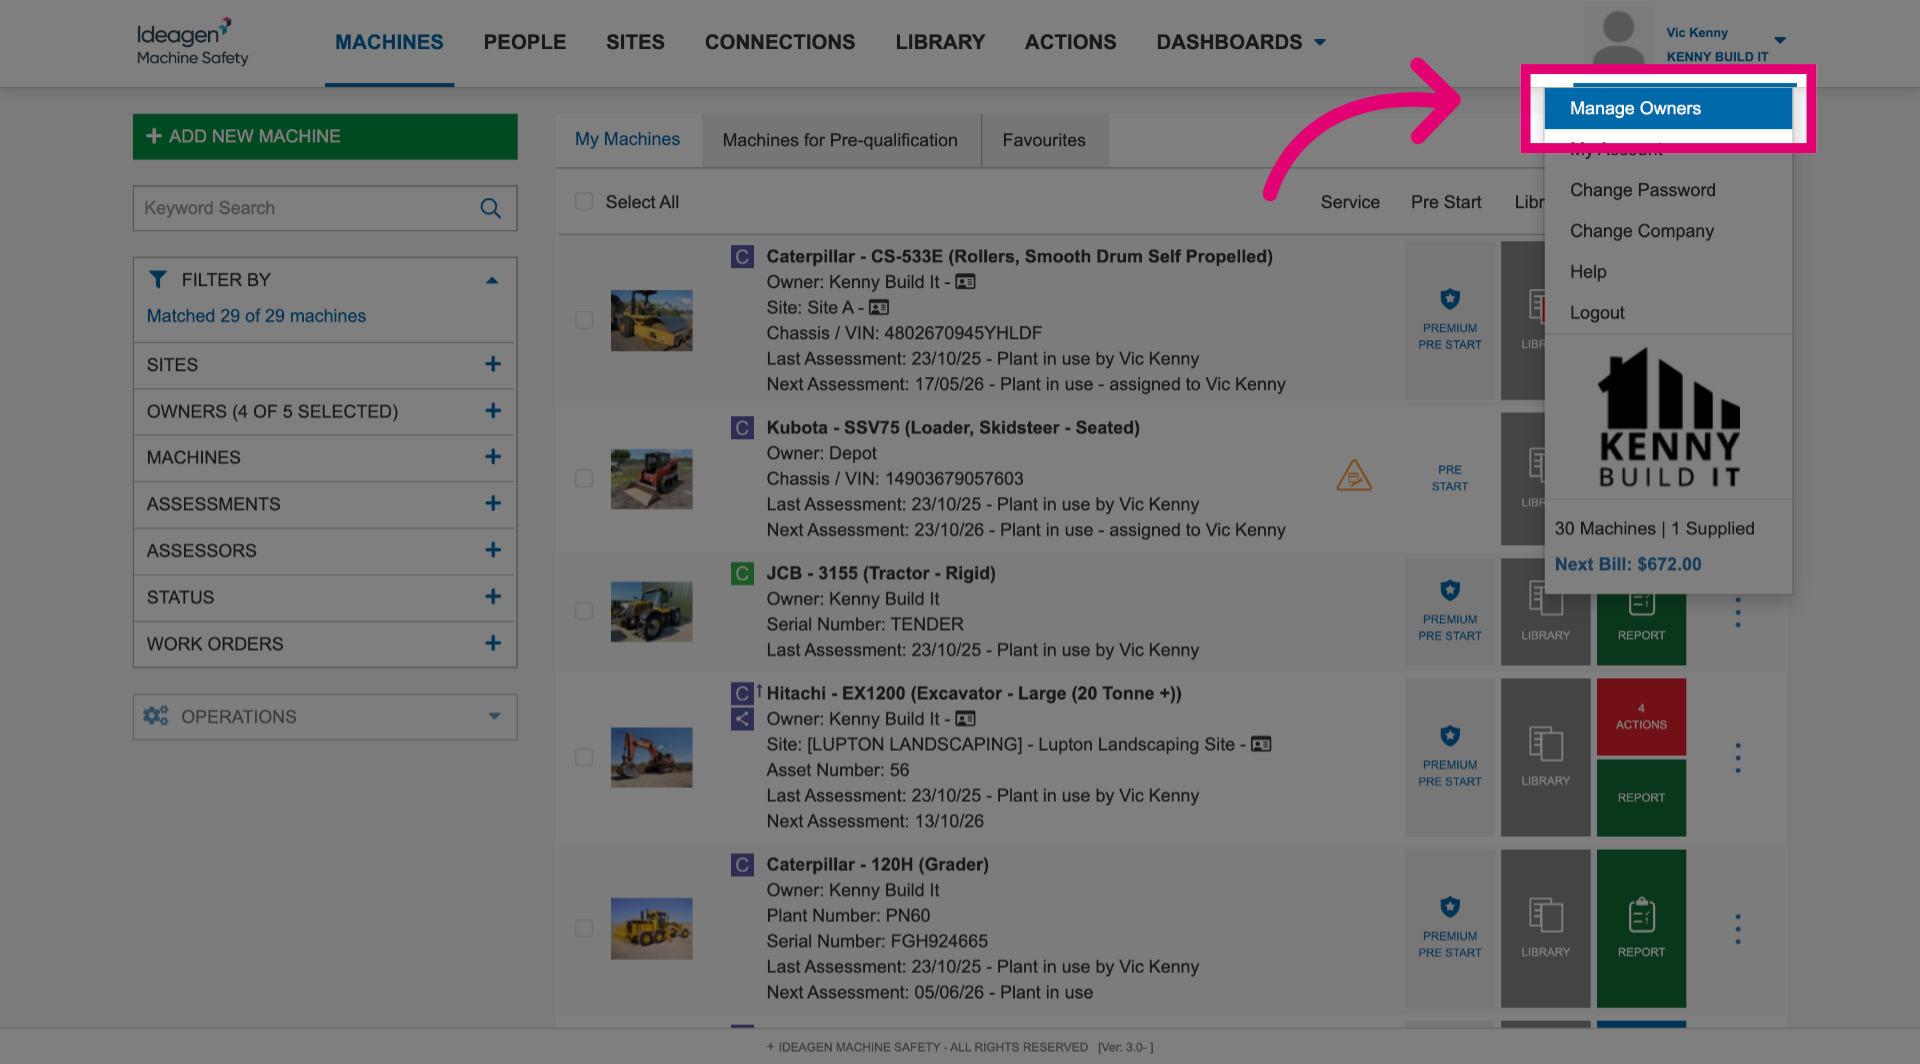The height and width of the screenshot is (1064, 1920).
Task: Go to the Actions page
Action: tap(1070, 42)
